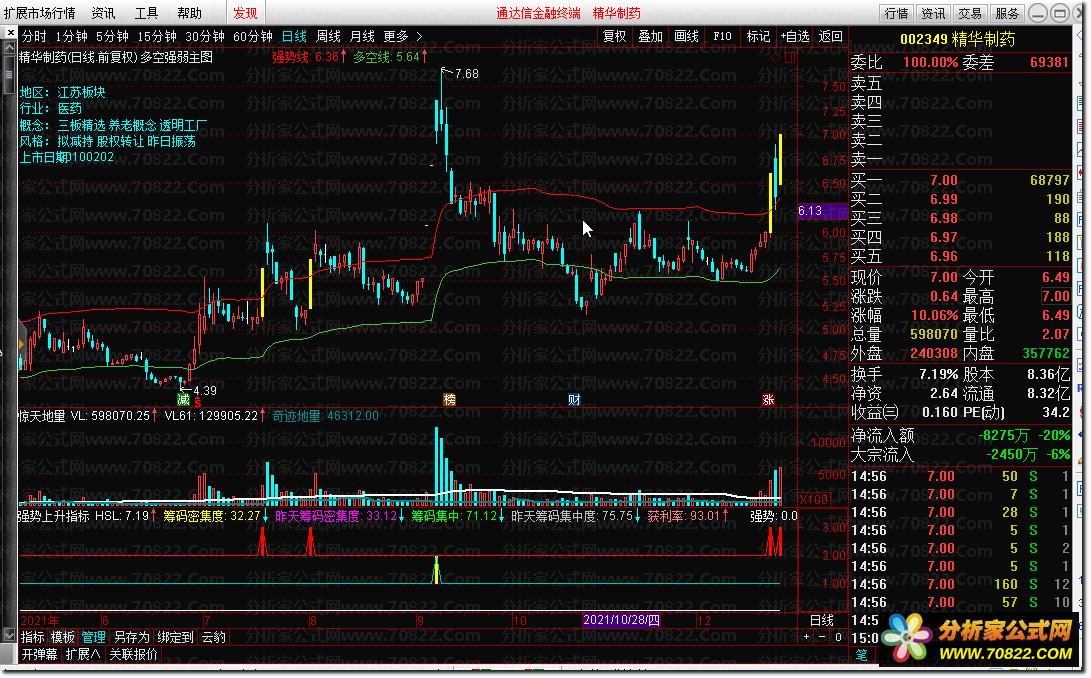Toggle 开弹幕 bullet comments
1091x678 pixels.
pos(40,654)
